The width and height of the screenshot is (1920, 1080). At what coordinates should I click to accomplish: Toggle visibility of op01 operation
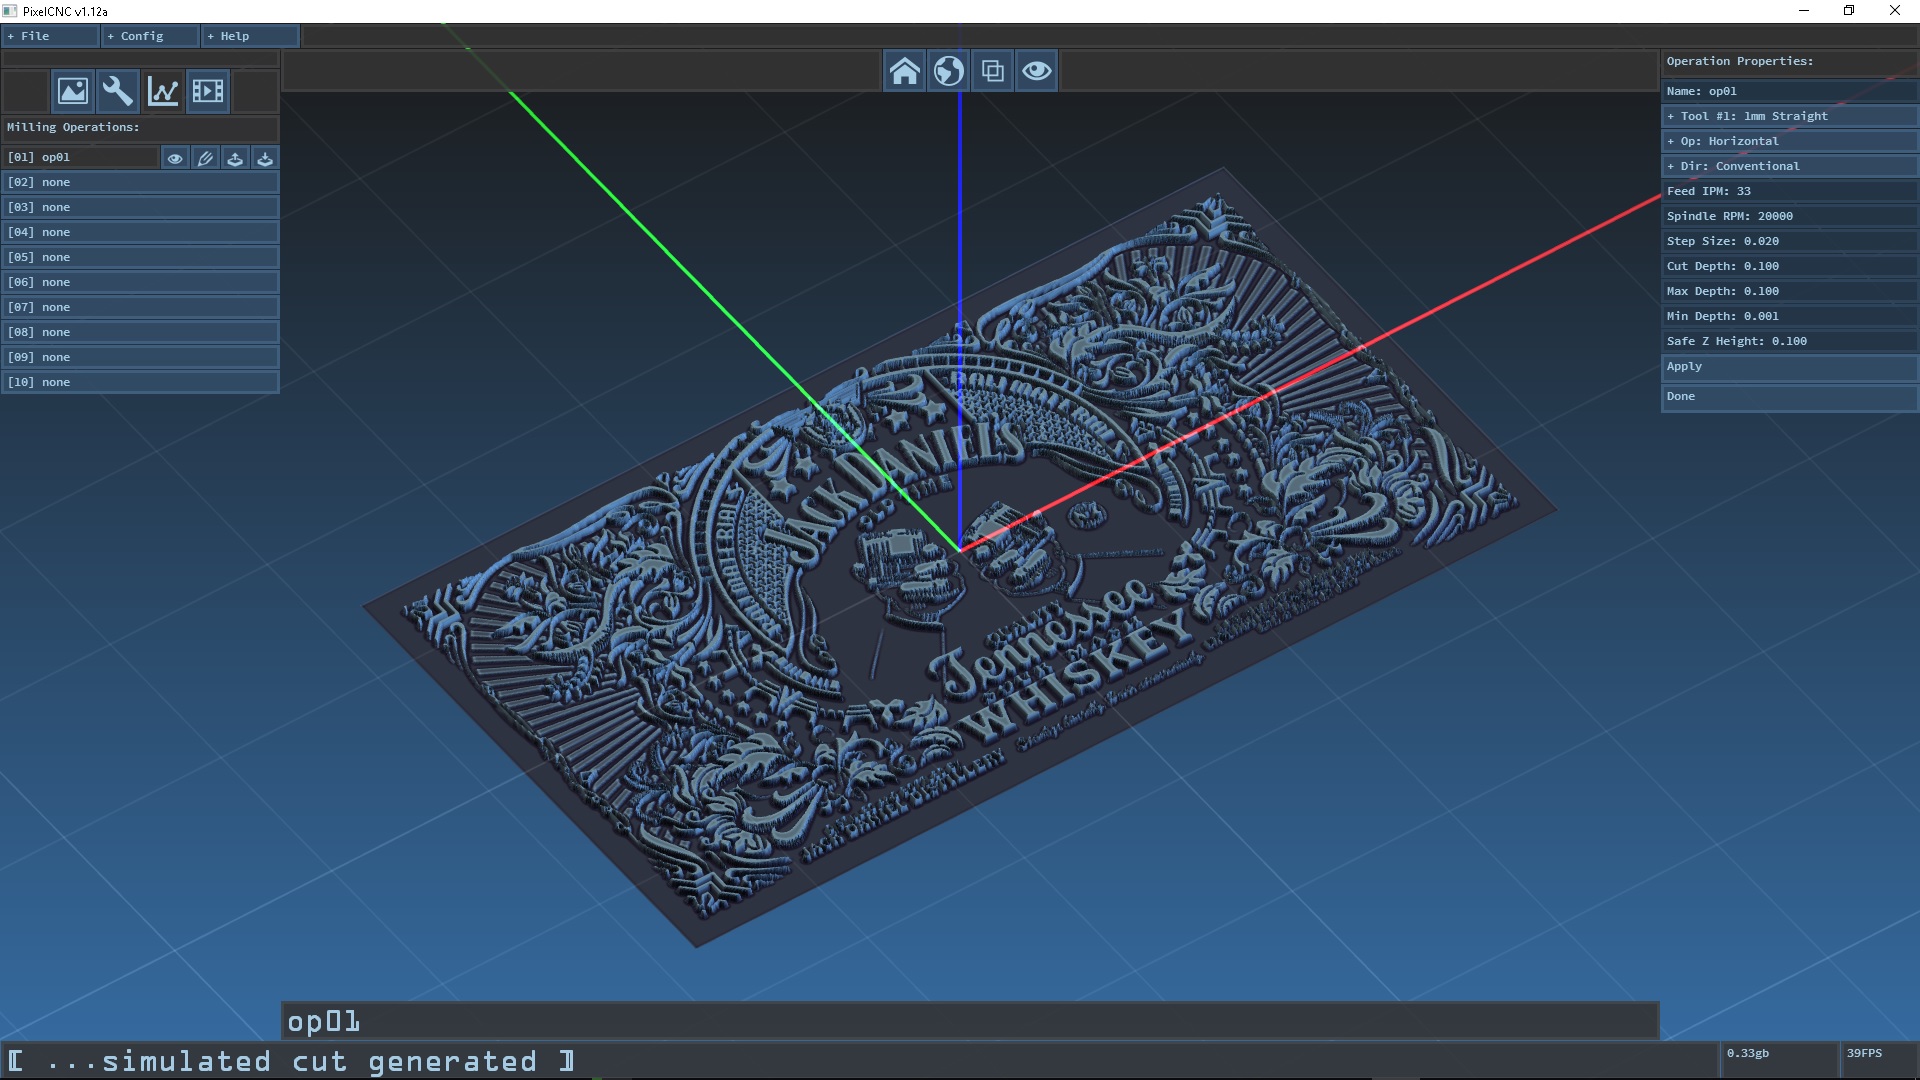pyautogui.click(x=175, y=158)
